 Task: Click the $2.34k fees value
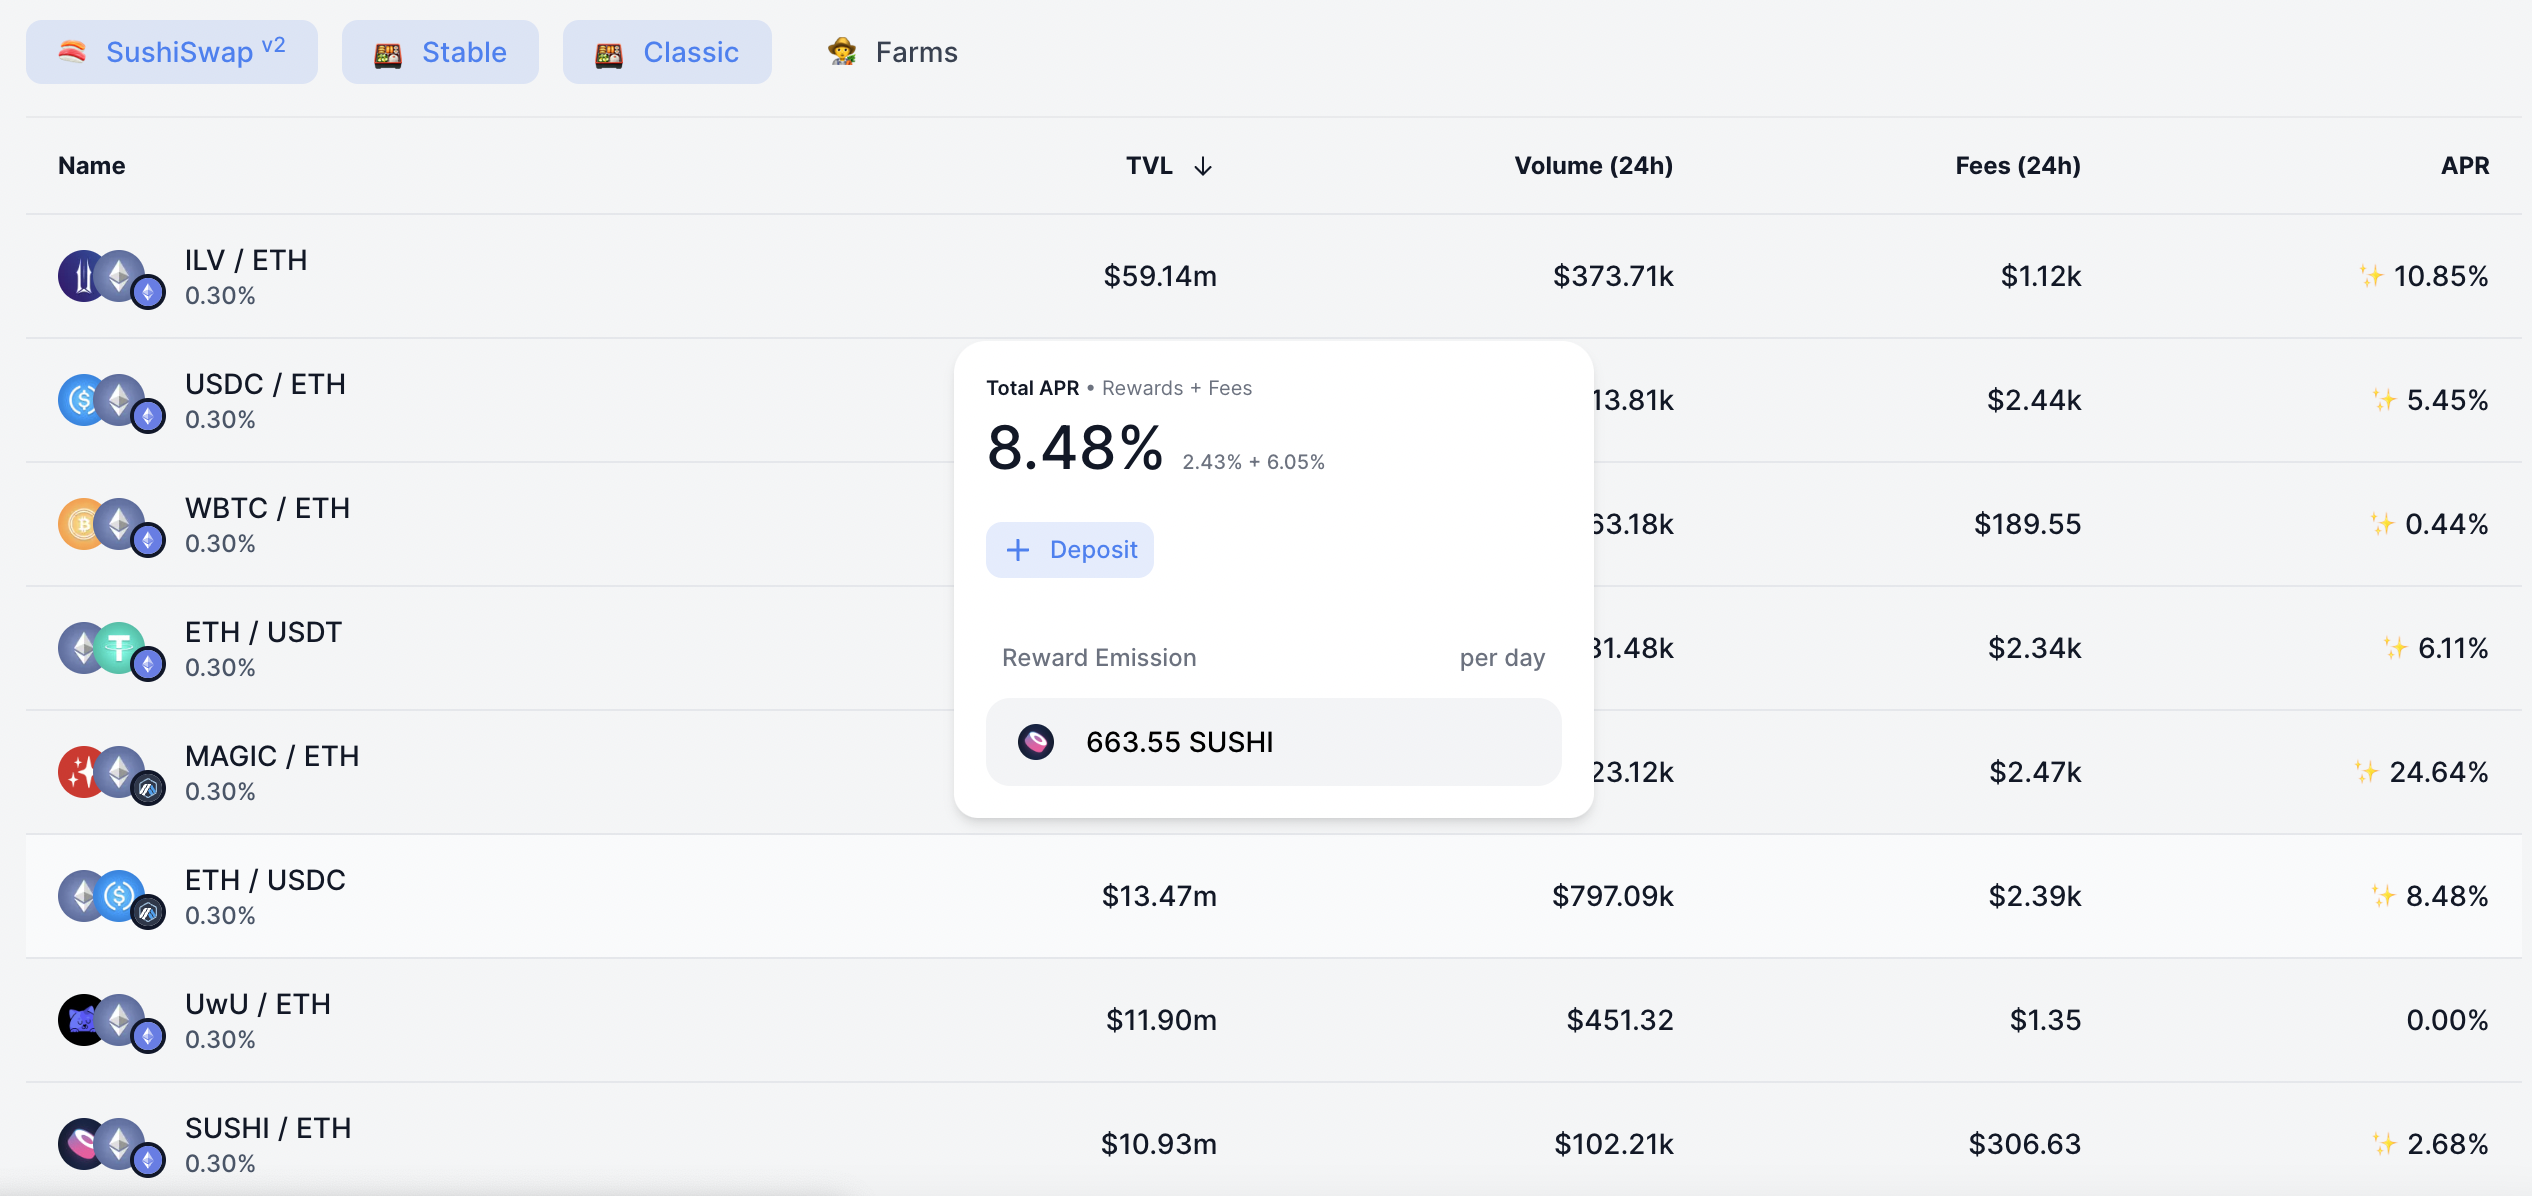click(2035, 648)
